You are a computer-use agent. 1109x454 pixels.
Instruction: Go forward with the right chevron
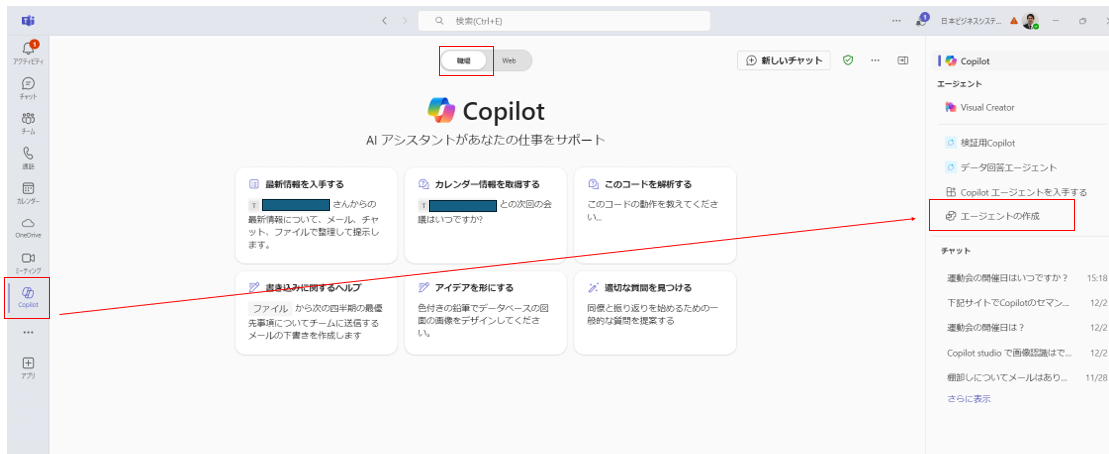[x=405, y=21]
